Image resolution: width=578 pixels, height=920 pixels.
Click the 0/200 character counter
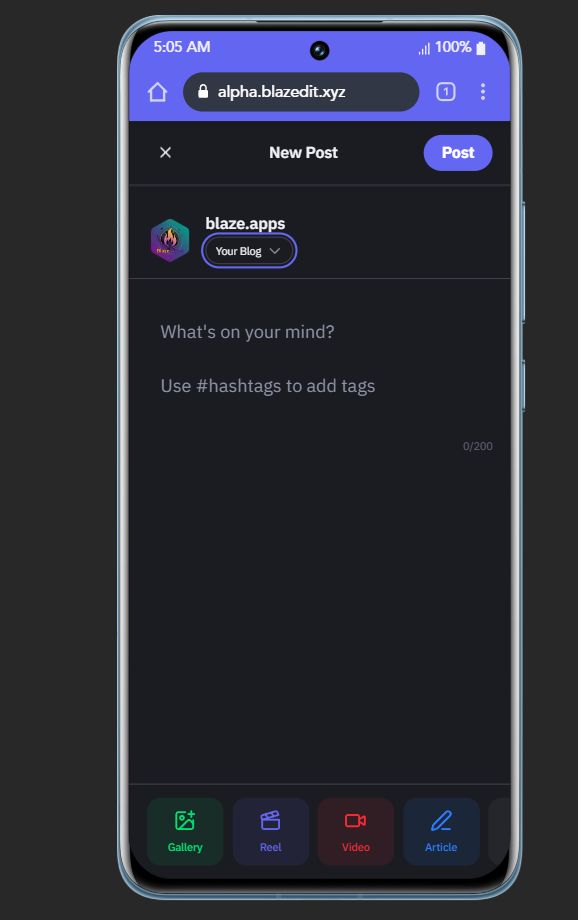click(x=478, y=447)
